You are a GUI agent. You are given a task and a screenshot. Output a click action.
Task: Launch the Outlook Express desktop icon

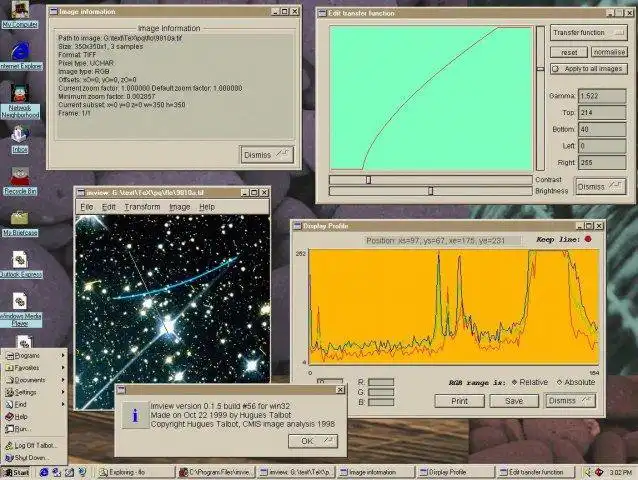(x=20, y=264)
